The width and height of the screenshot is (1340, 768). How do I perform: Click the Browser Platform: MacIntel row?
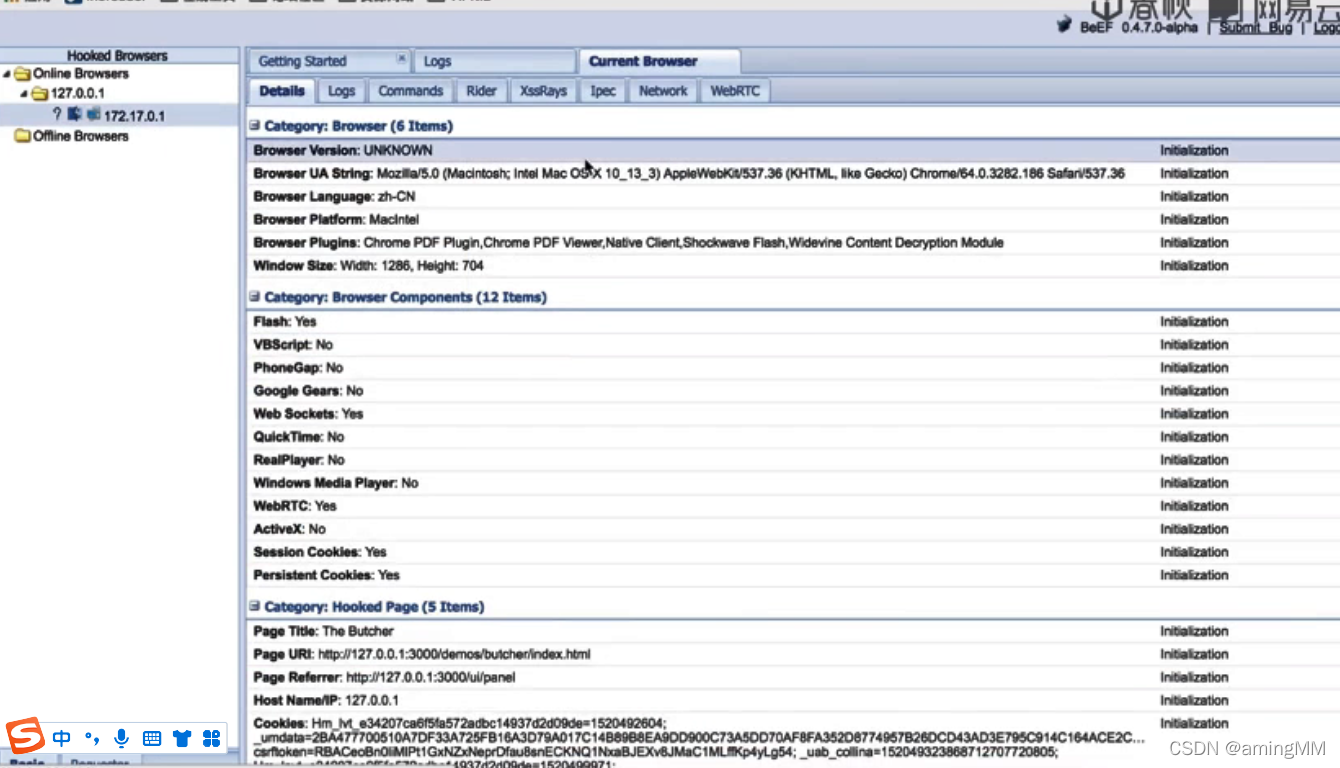point(793,220)
